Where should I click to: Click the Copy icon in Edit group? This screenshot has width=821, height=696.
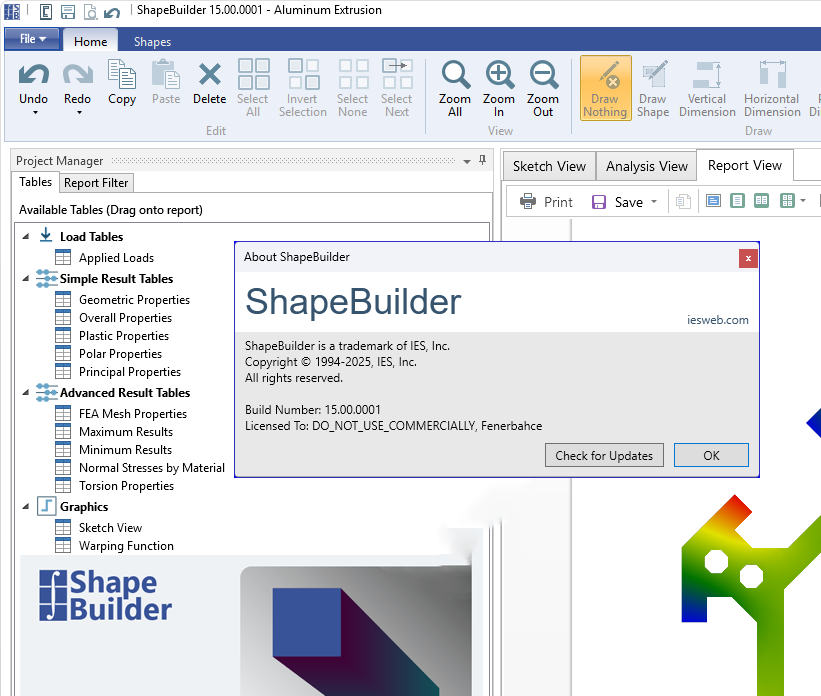[x=121, y=74]
